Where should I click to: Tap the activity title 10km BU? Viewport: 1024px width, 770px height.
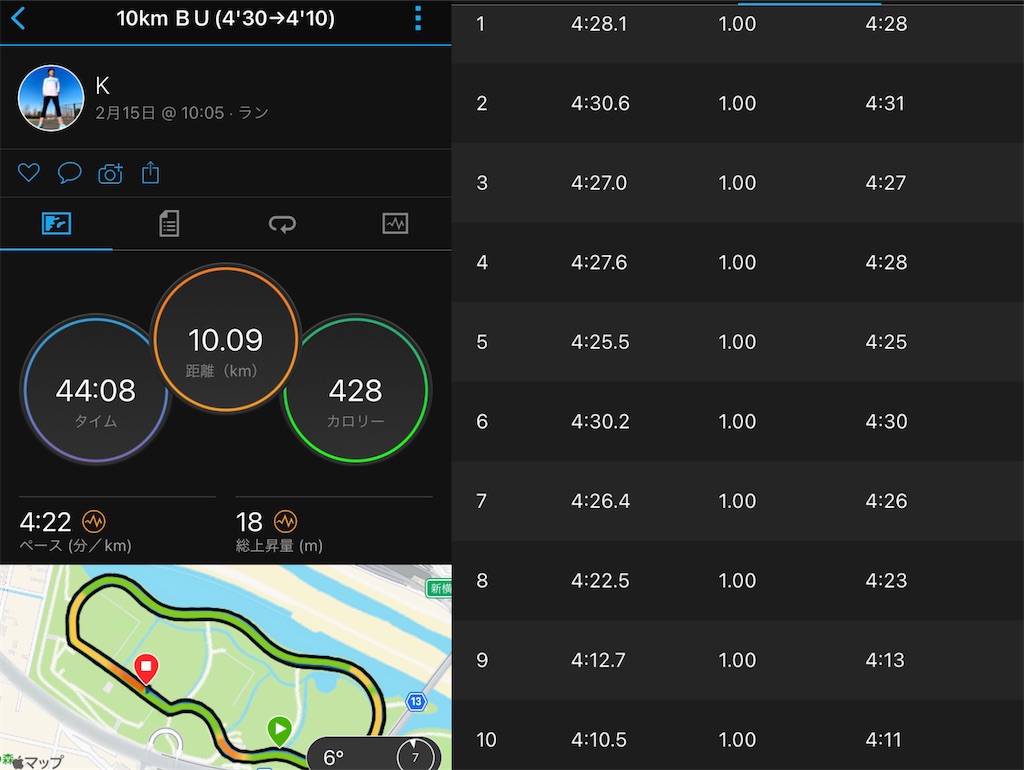(x=225, y=18)
